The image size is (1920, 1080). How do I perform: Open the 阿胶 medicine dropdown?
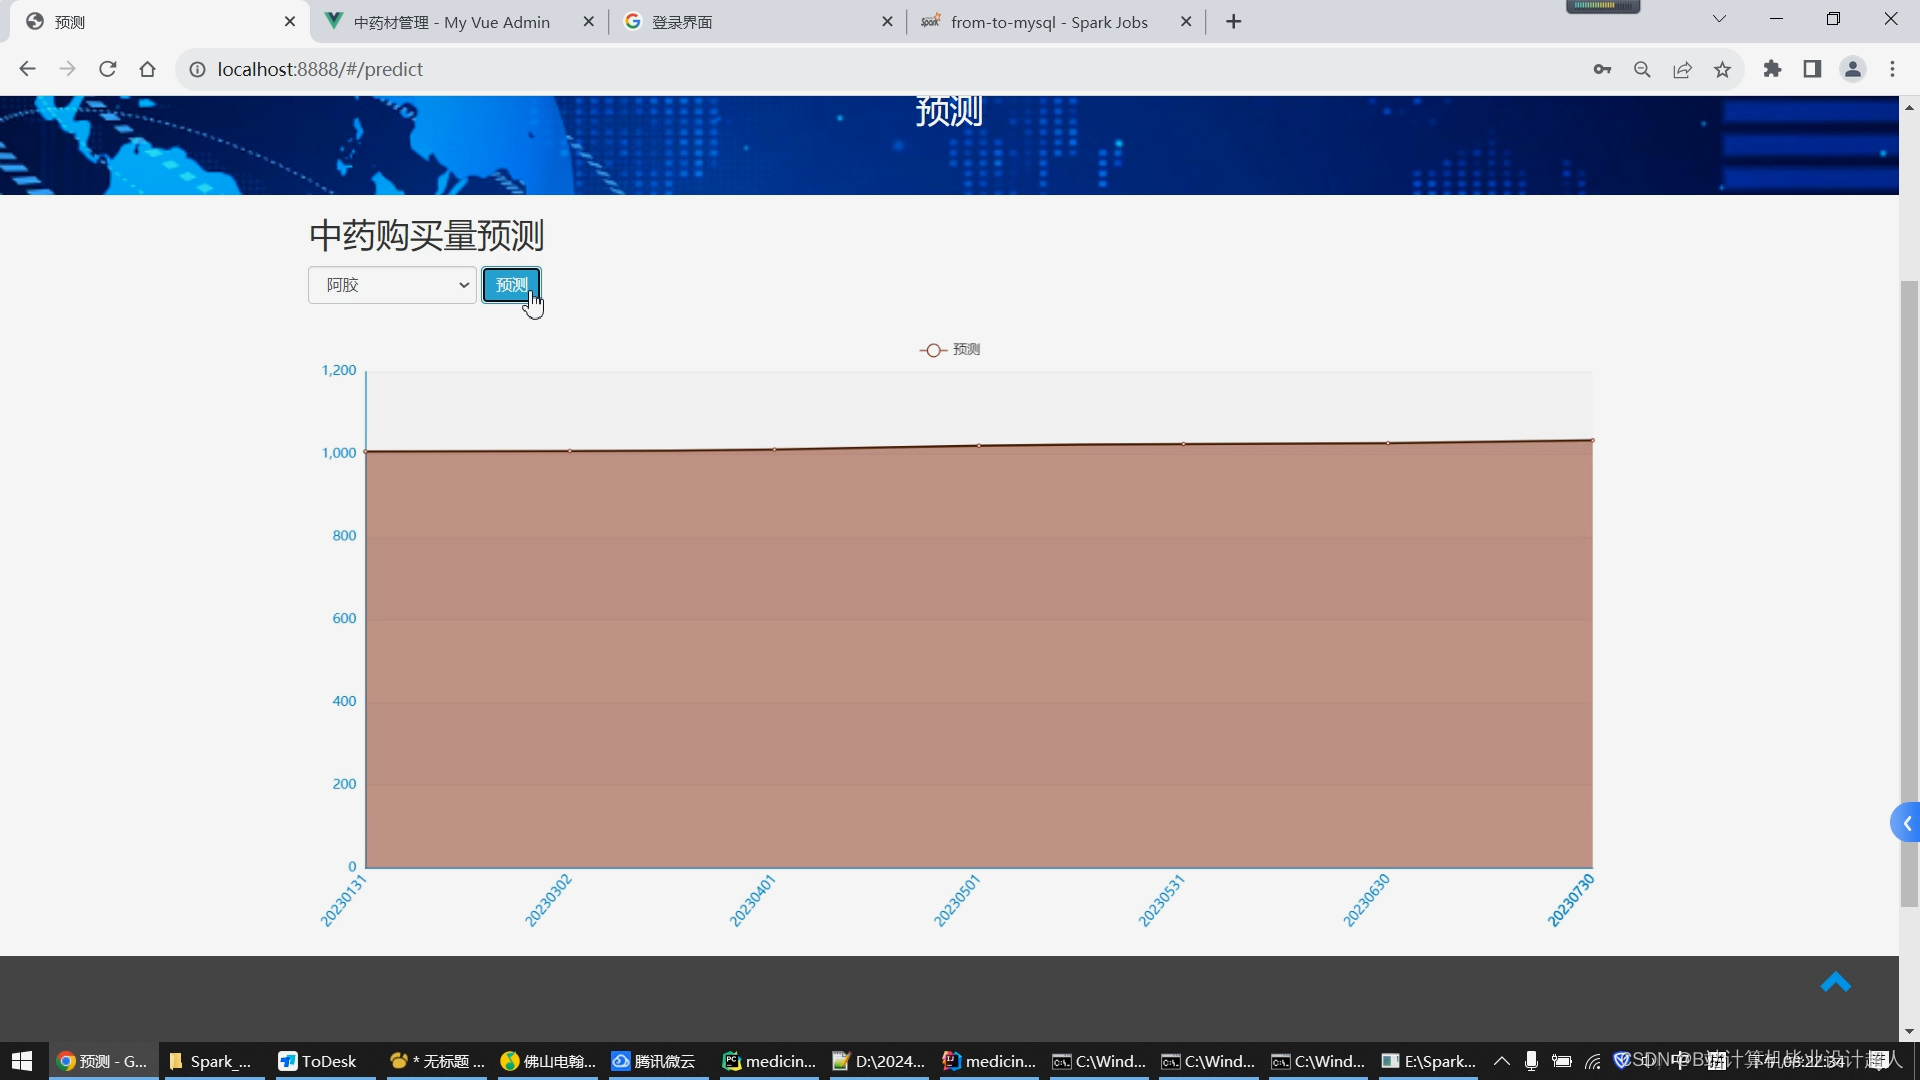392,285
